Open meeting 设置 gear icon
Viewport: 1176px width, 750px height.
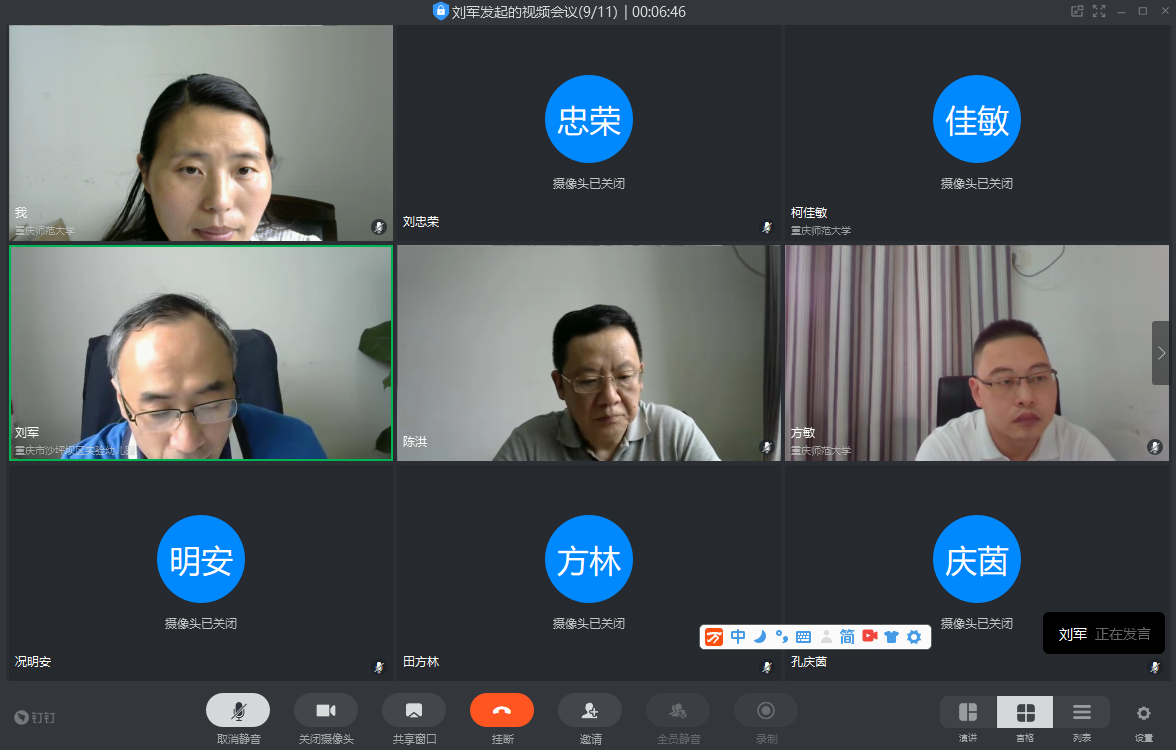click(x=1144, y=713)
